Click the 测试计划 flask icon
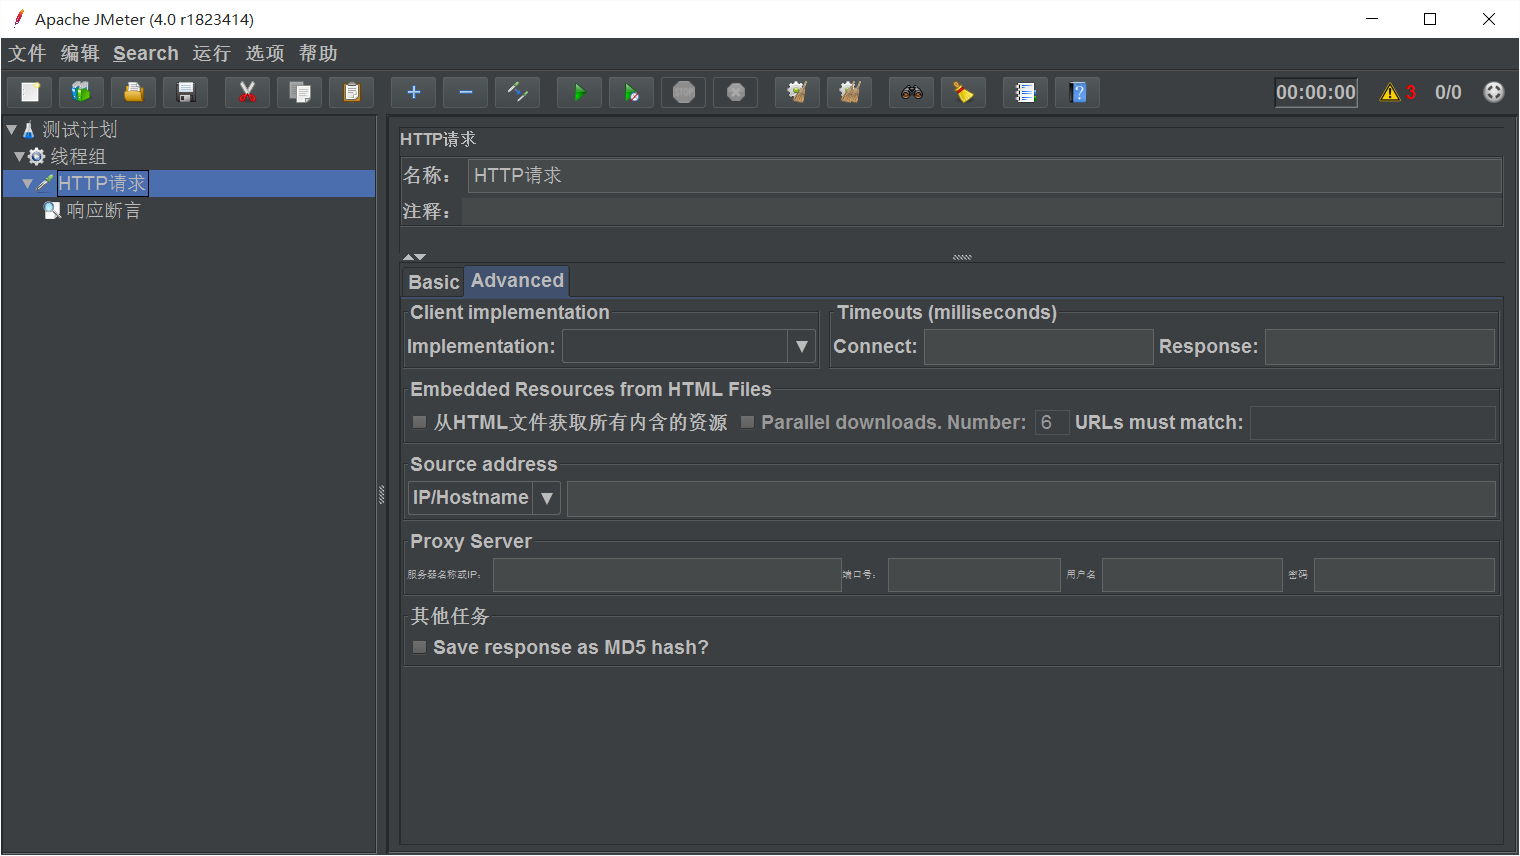 point(28,129)
